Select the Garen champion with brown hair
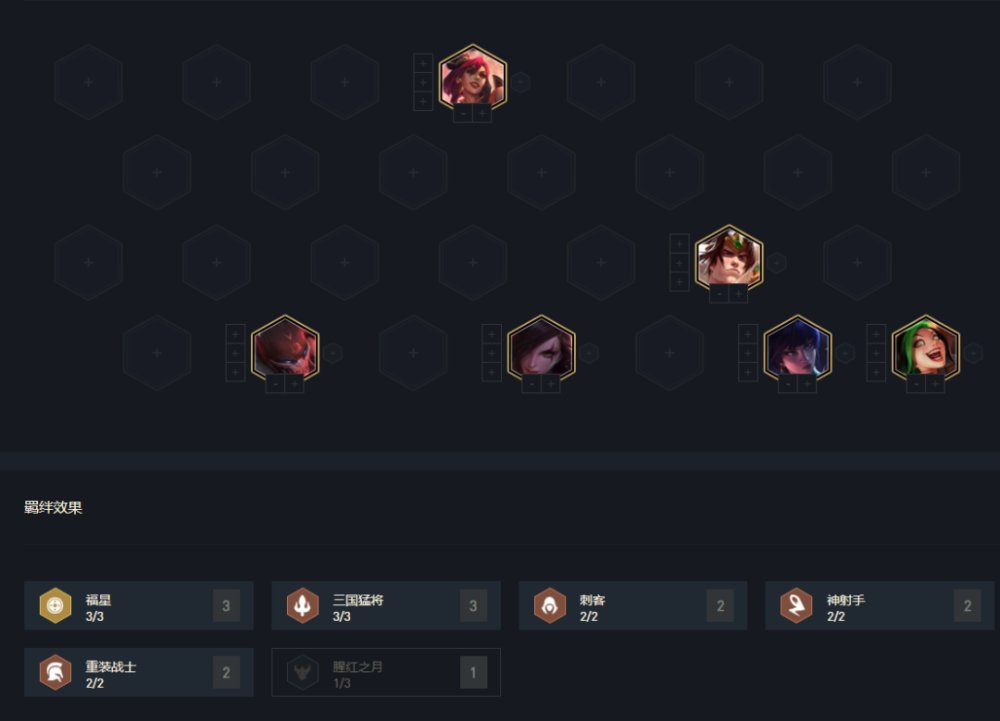The height and width of the screenshot is (721, 1000). 729,258
